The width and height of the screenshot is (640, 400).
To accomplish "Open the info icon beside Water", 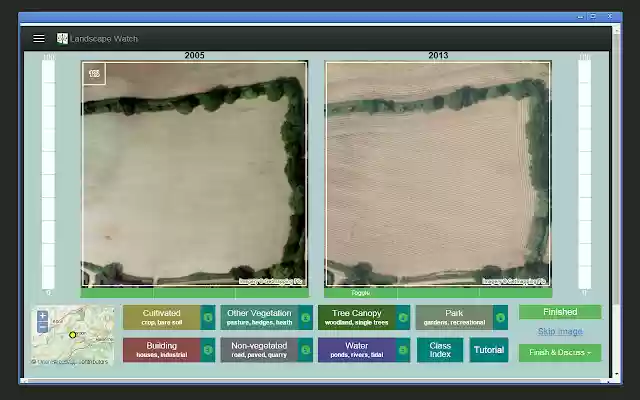I will coord(403,350).
